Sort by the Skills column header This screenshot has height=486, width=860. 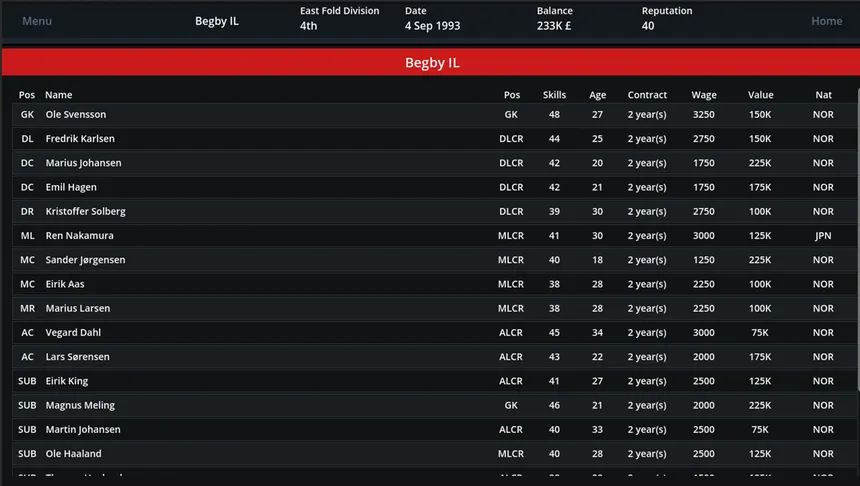(554, 95)
